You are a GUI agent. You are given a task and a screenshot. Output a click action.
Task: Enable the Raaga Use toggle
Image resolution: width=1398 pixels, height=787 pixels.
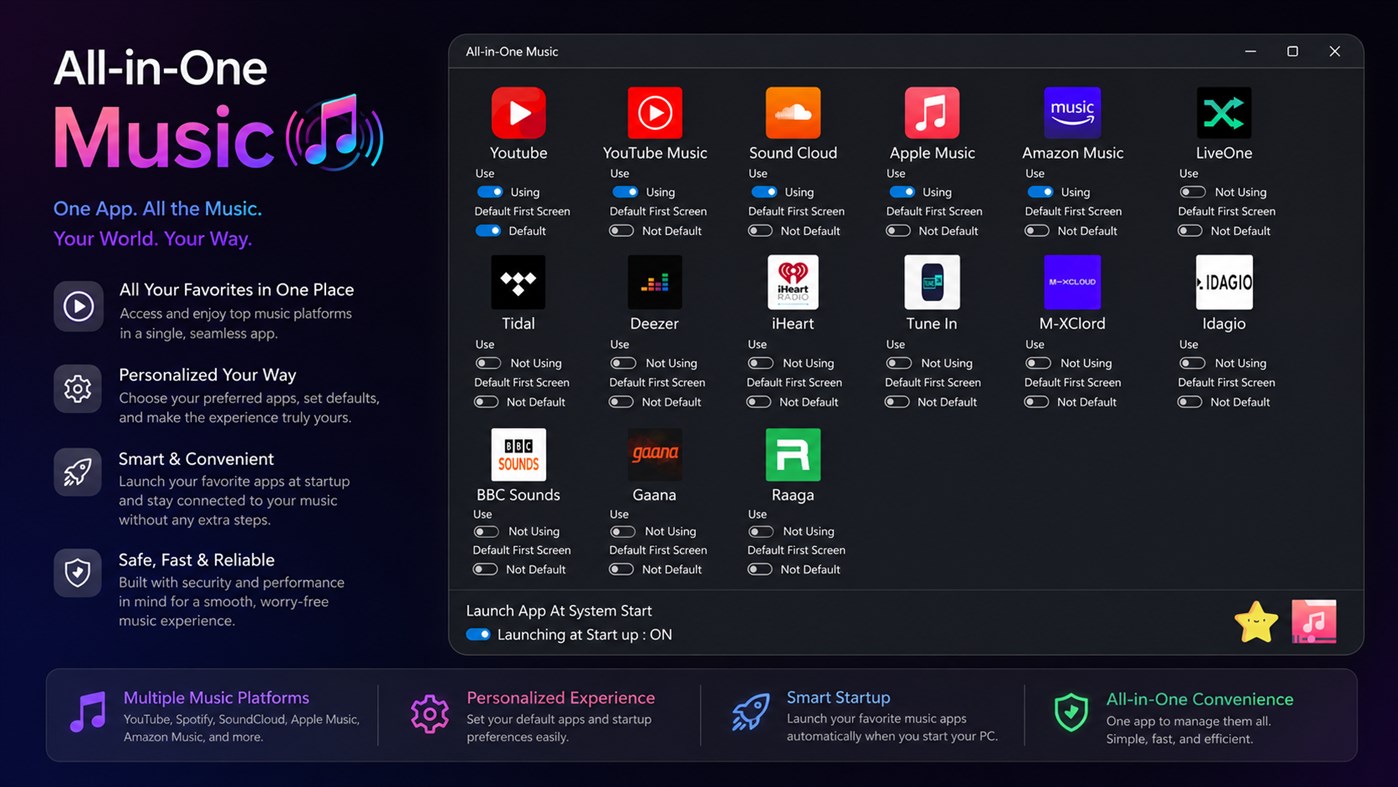click(x=761, y=531)
